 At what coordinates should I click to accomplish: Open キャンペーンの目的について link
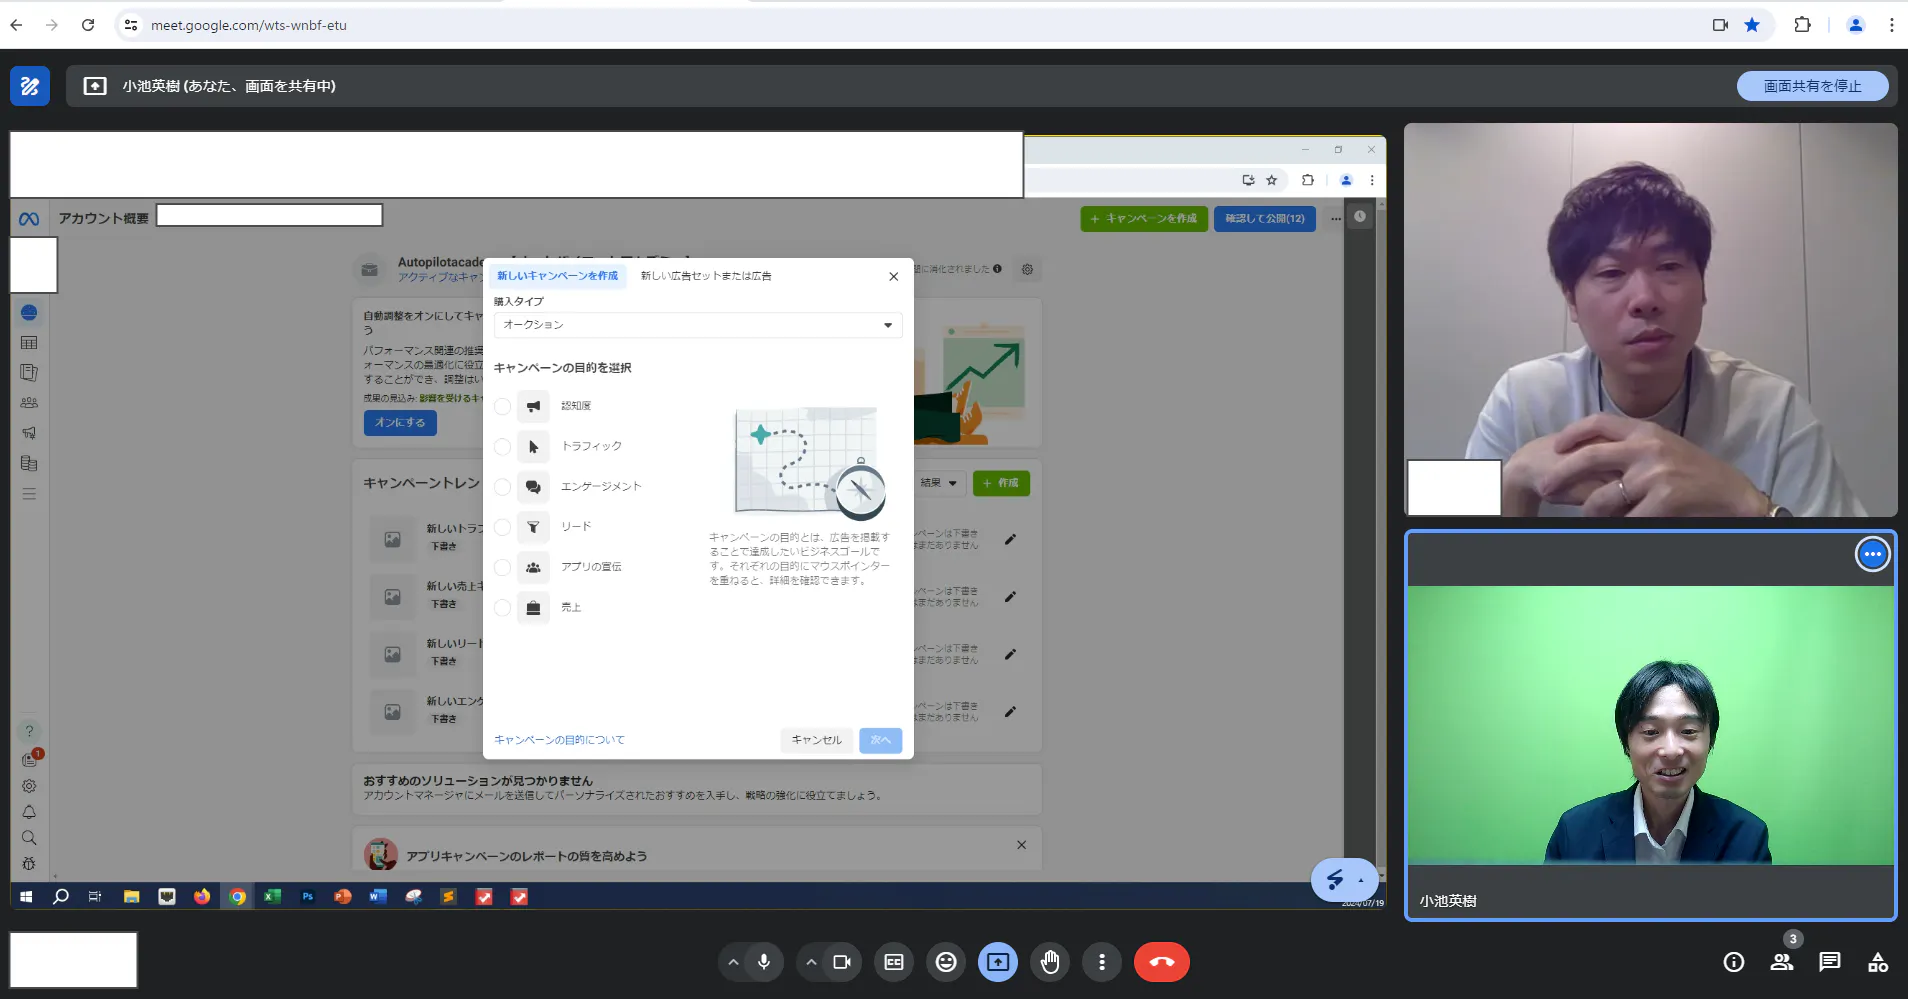559,740
